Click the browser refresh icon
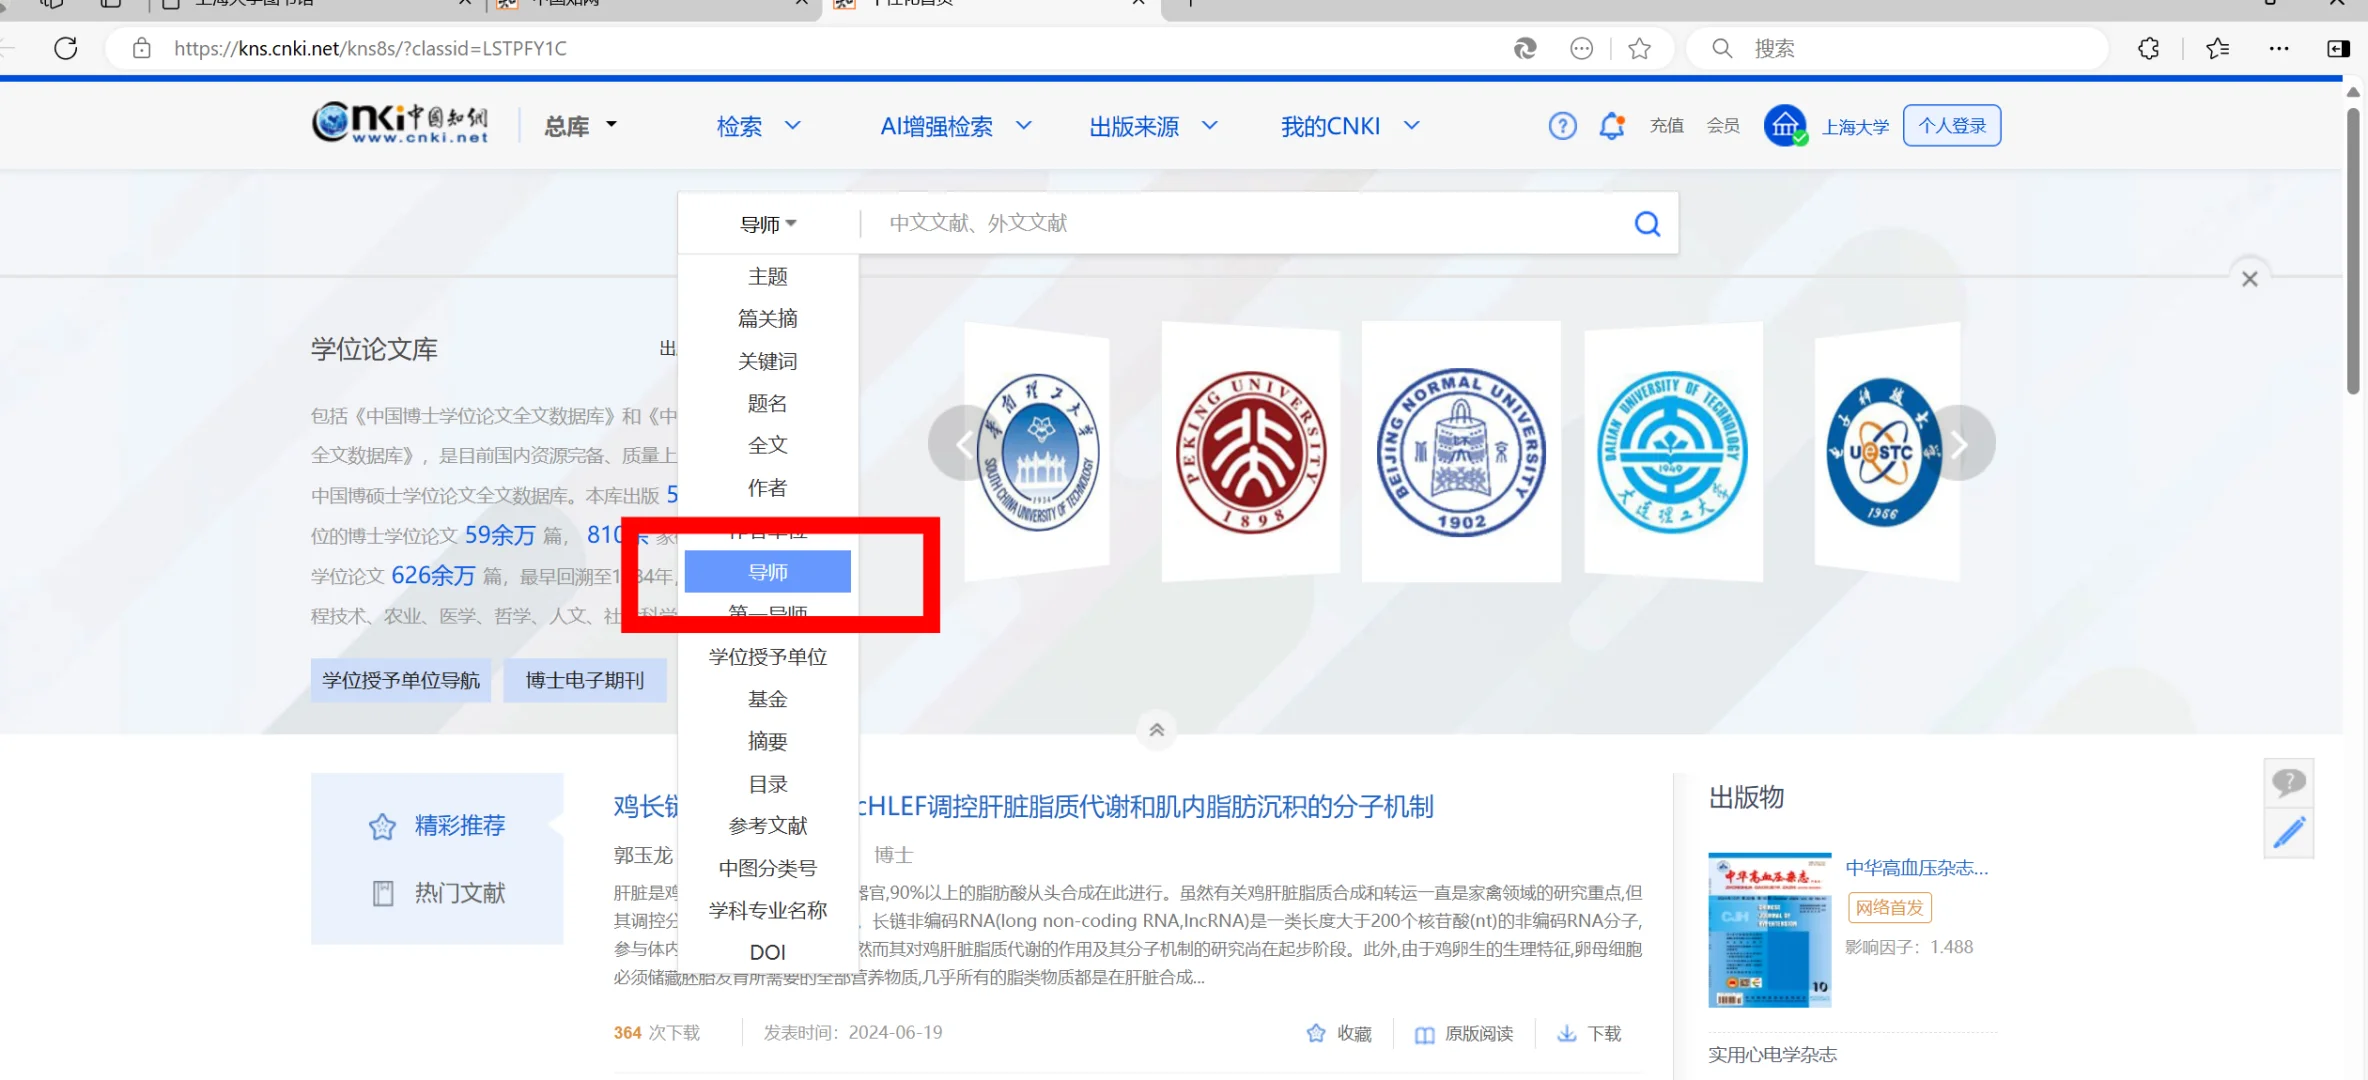Viewport: 2368px width, 1080px height. coord(66,48)
